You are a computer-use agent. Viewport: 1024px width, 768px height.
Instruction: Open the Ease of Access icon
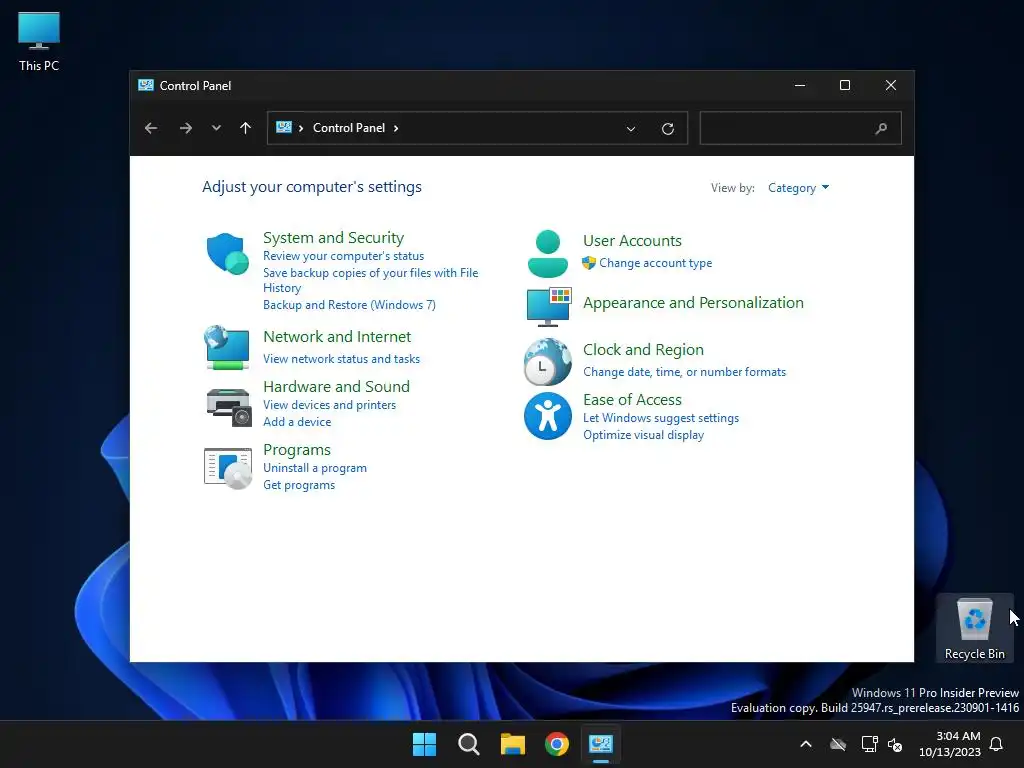tap(547, 416)
